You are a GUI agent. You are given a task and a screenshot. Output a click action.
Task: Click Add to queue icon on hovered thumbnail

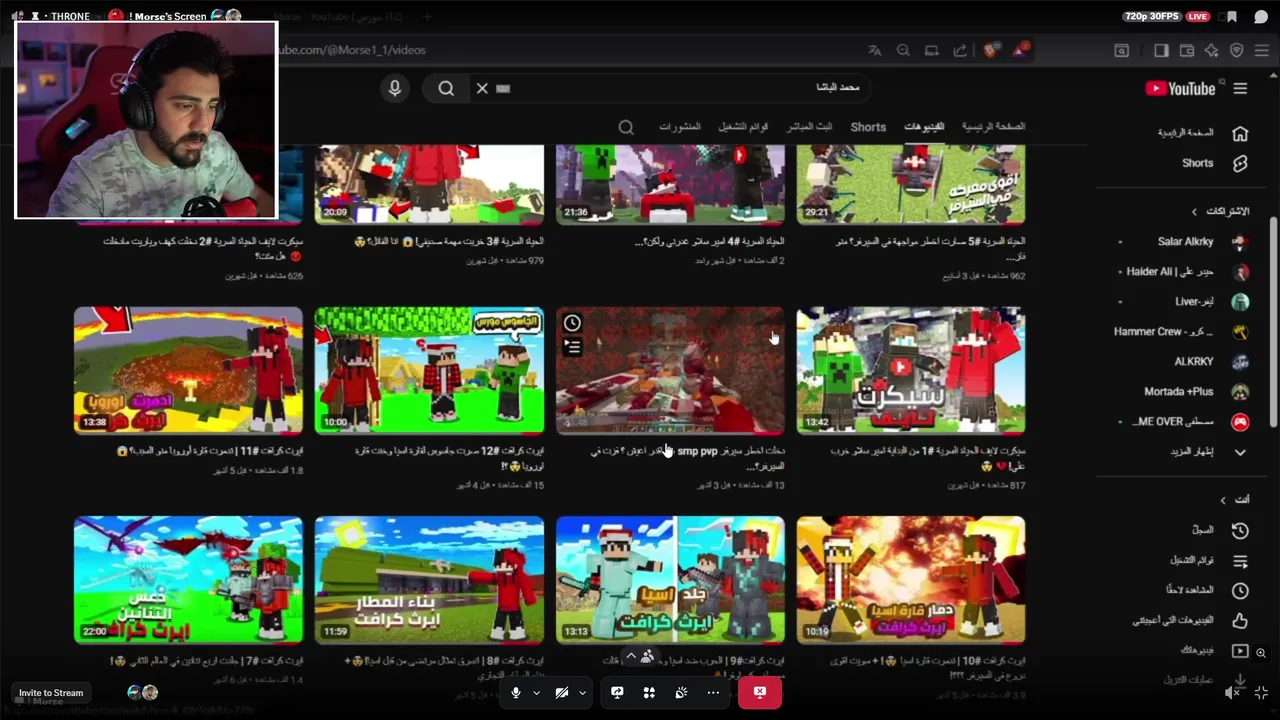572,347
